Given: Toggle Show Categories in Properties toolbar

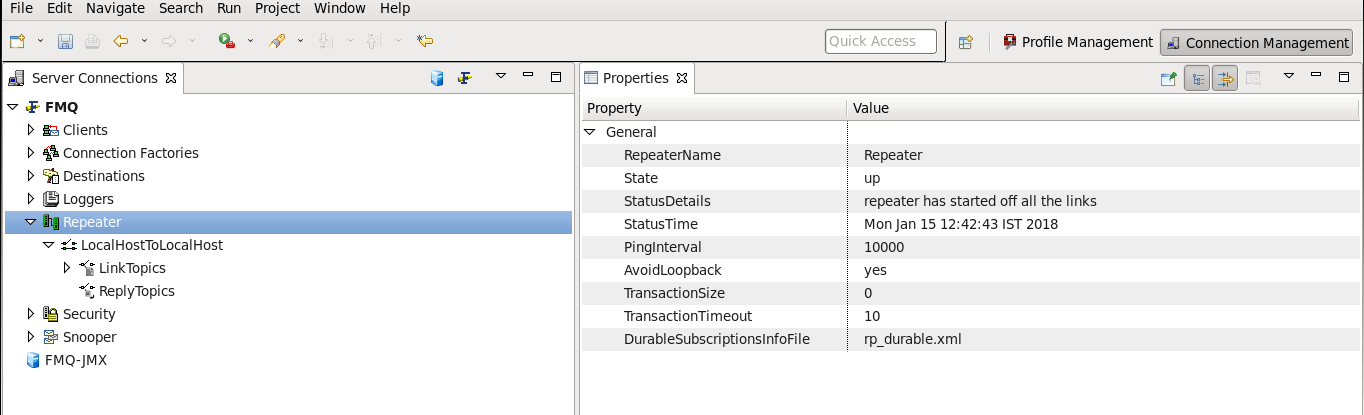Looking at the screenshot, I should coord(1196,78).
